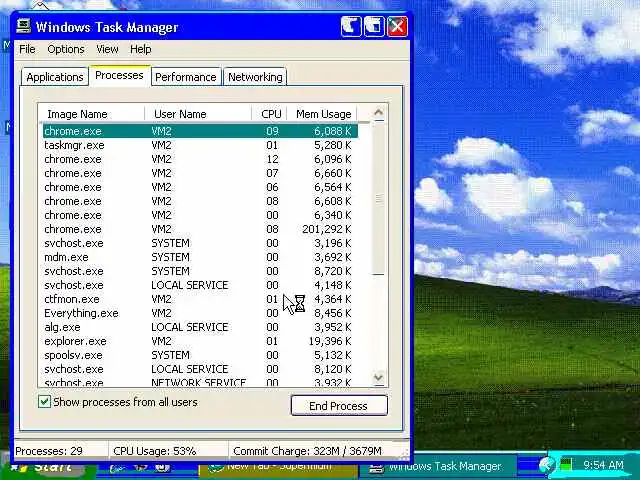640x480 pixels.
Task: Select the ctfmon.exe process row
Action: point(200,299)
